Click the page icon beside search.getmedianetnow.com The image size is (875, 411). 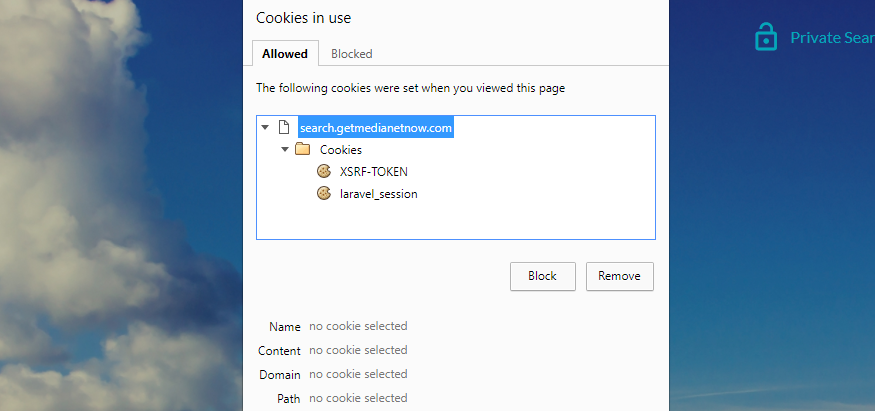point(283,128)
